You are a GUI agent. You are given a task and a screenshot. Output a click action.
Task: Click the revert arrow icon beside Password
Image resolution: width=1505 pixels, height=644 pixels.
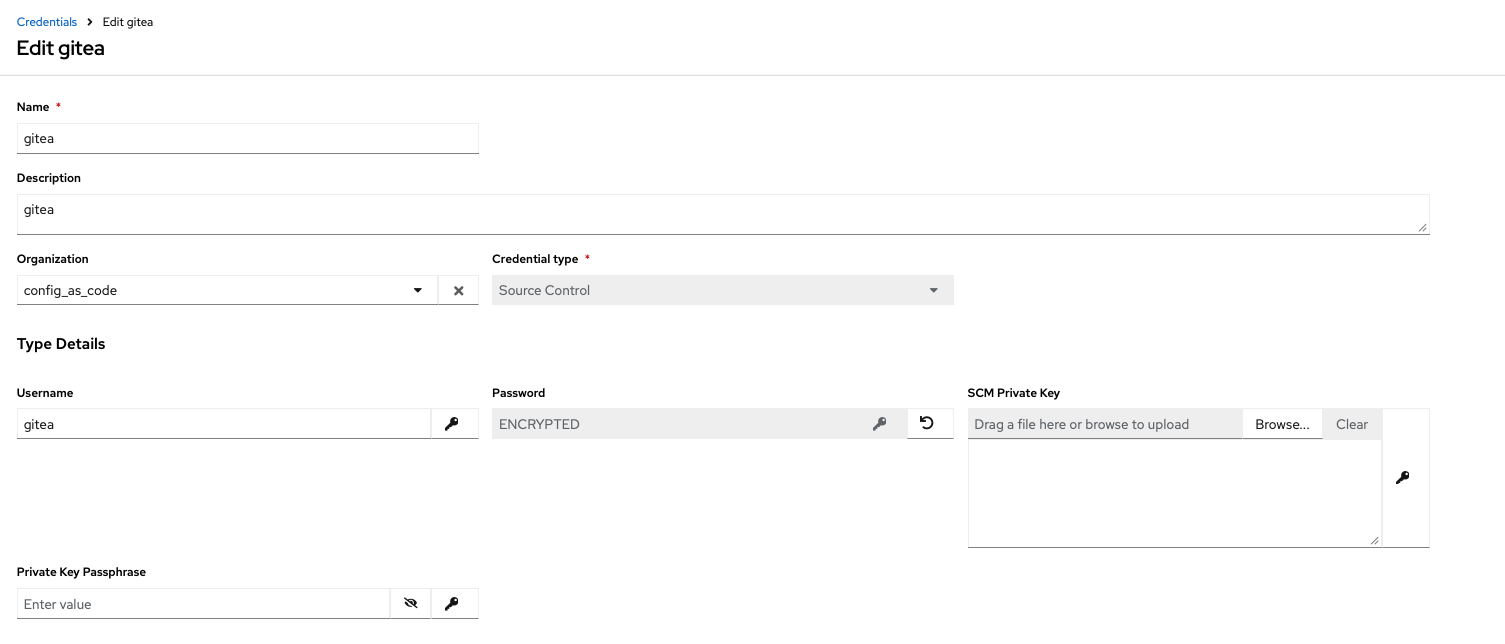pos(927,424)
